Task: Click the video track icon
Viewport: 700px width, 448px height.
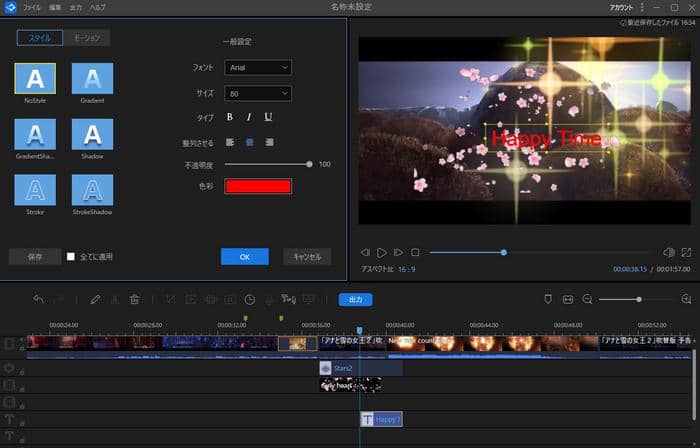Action: pyautogui.click(x=9, y=343)
